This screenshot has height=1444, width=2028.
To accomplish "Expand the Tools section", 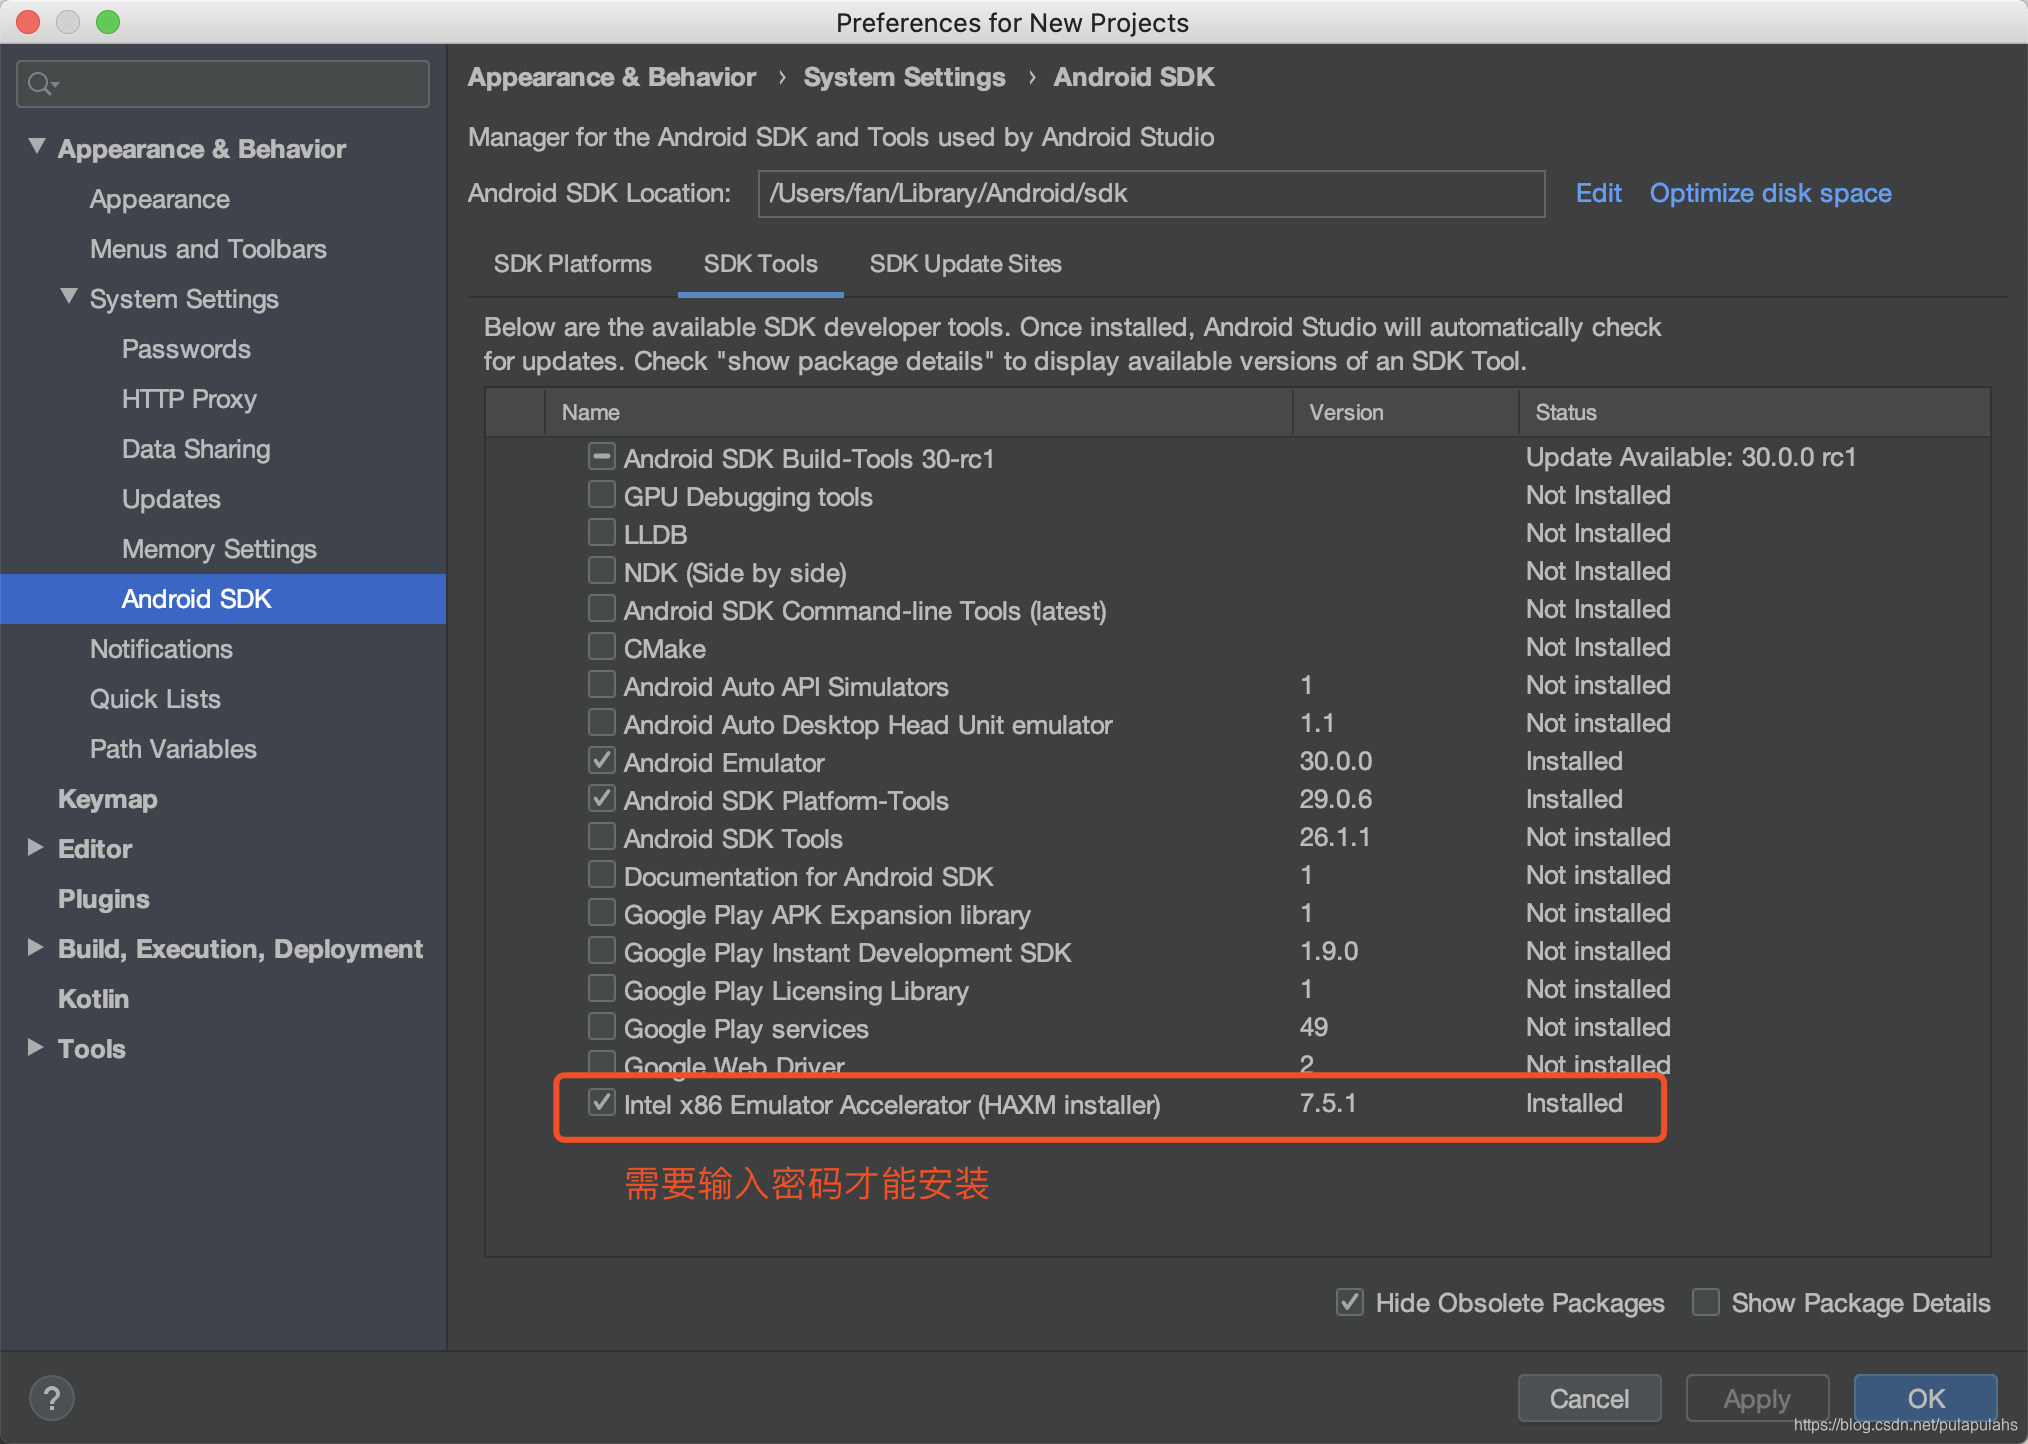I will (x=36, y=1048).
